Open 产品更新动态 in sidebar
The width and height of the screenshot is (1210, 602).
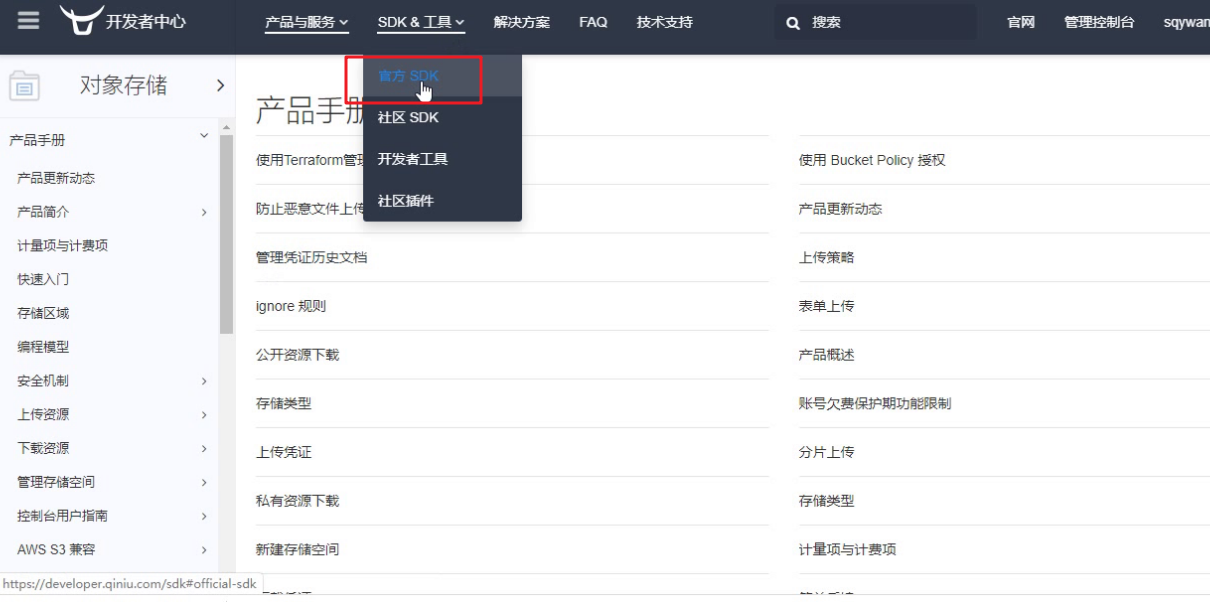(x=56, y=178)
